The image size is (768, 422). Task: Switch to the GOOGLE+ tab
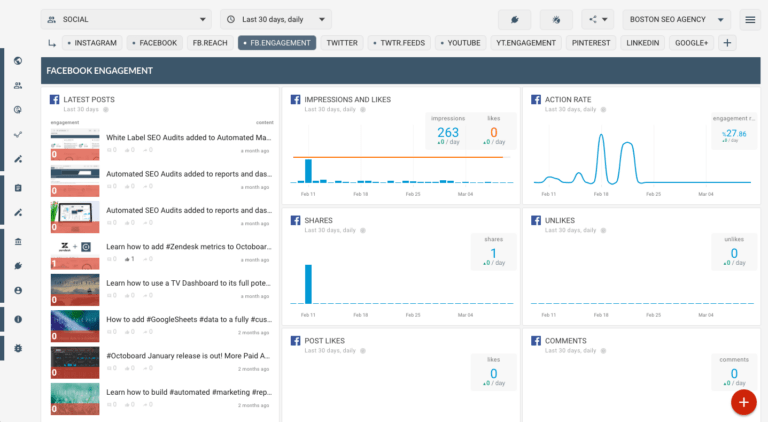pyautogui.click(x=692, y=43)
